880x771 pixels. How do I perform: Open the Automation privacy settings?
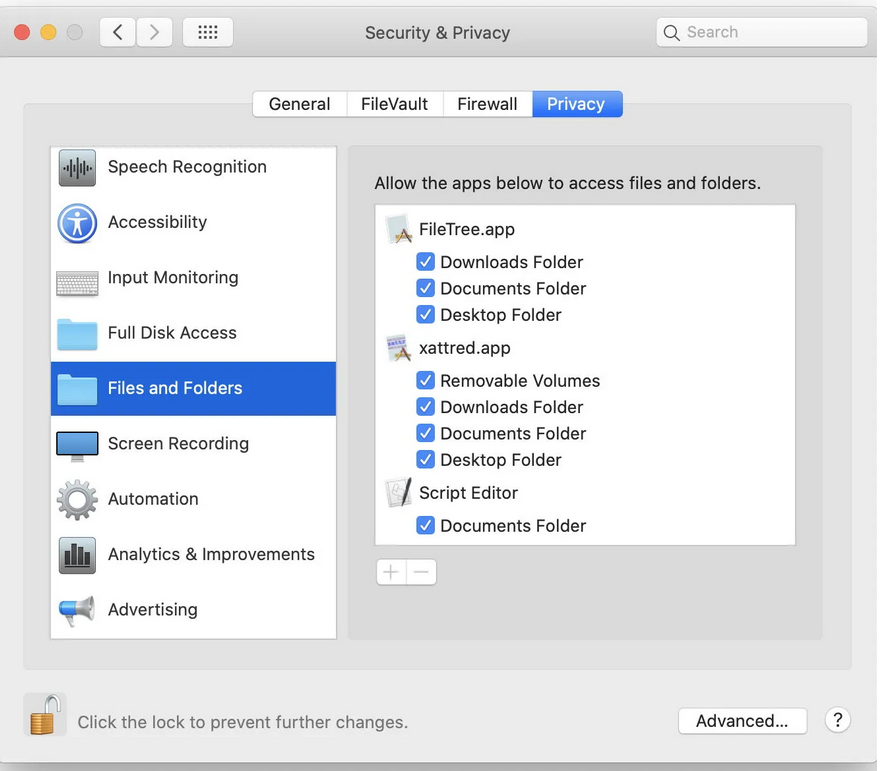tap(153, 499)
